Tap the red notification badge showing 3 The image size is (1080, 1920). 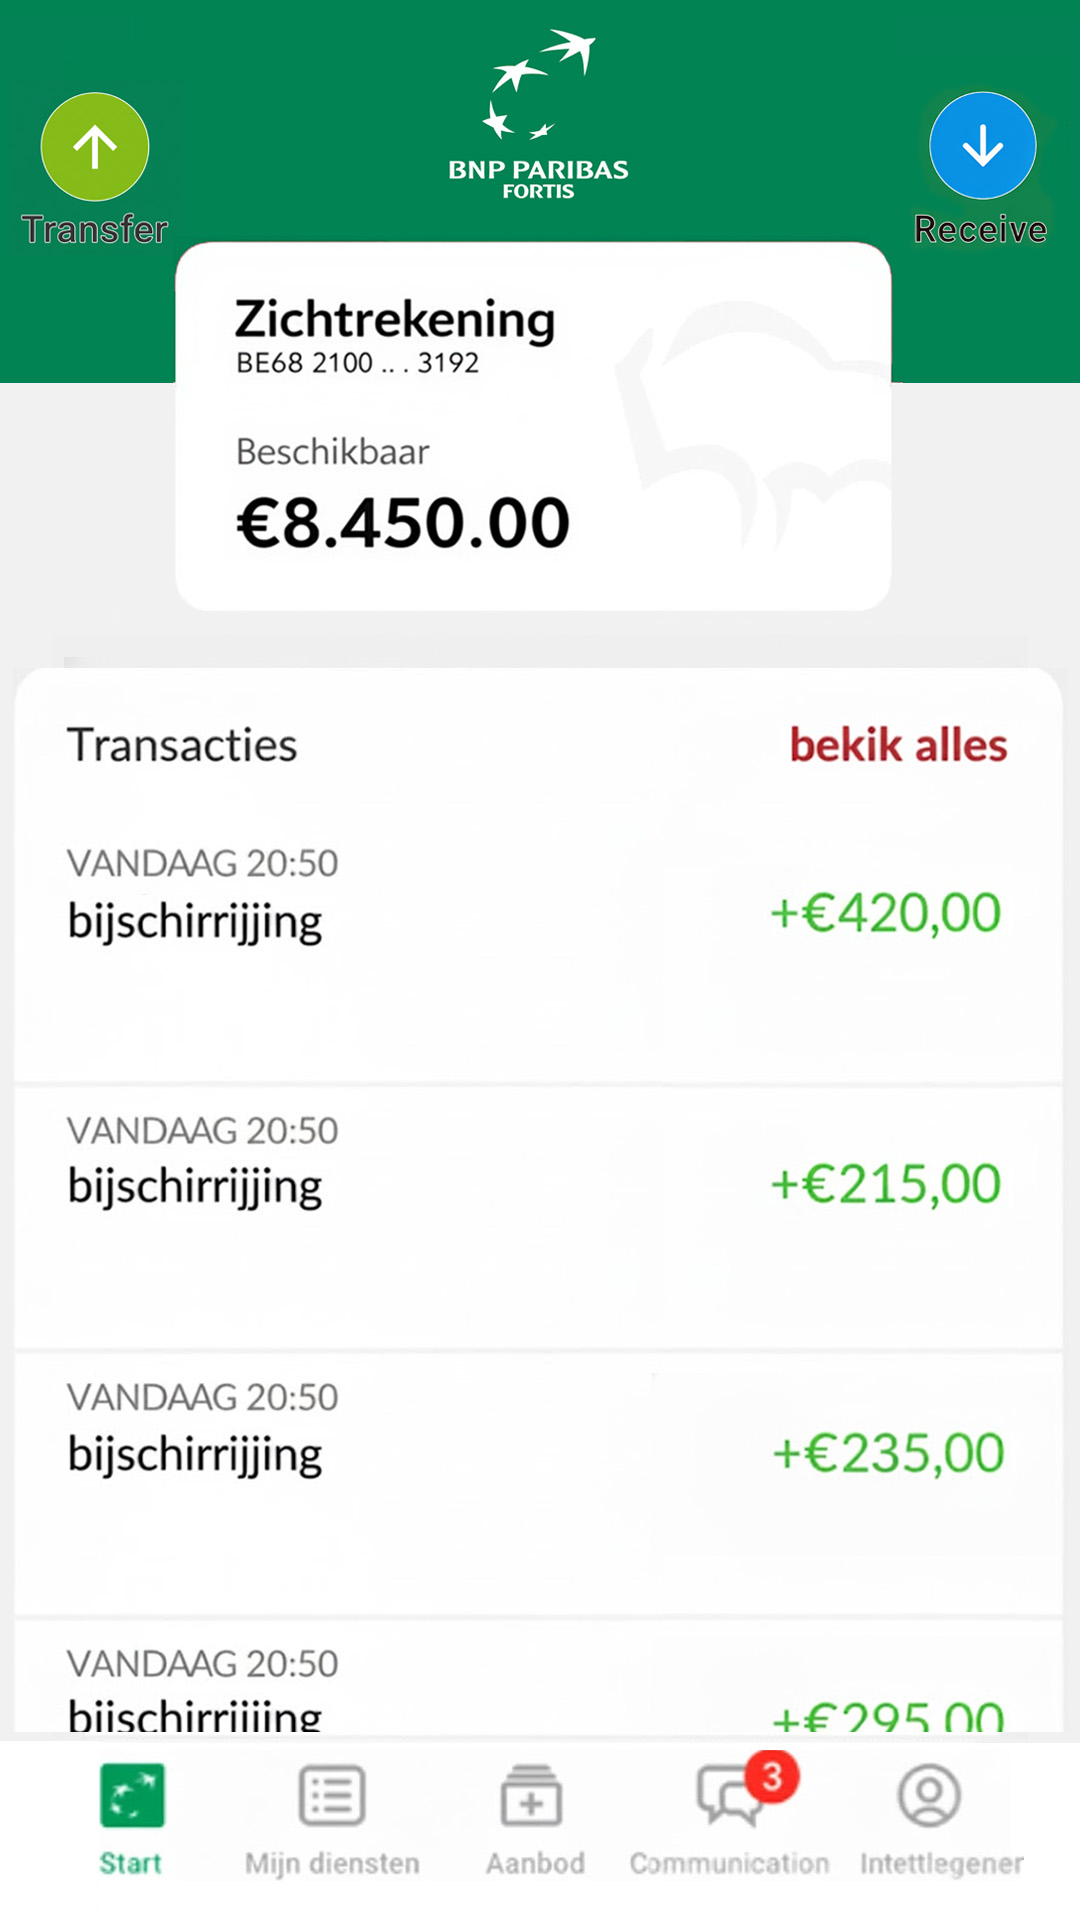(x=771, y=1777)
